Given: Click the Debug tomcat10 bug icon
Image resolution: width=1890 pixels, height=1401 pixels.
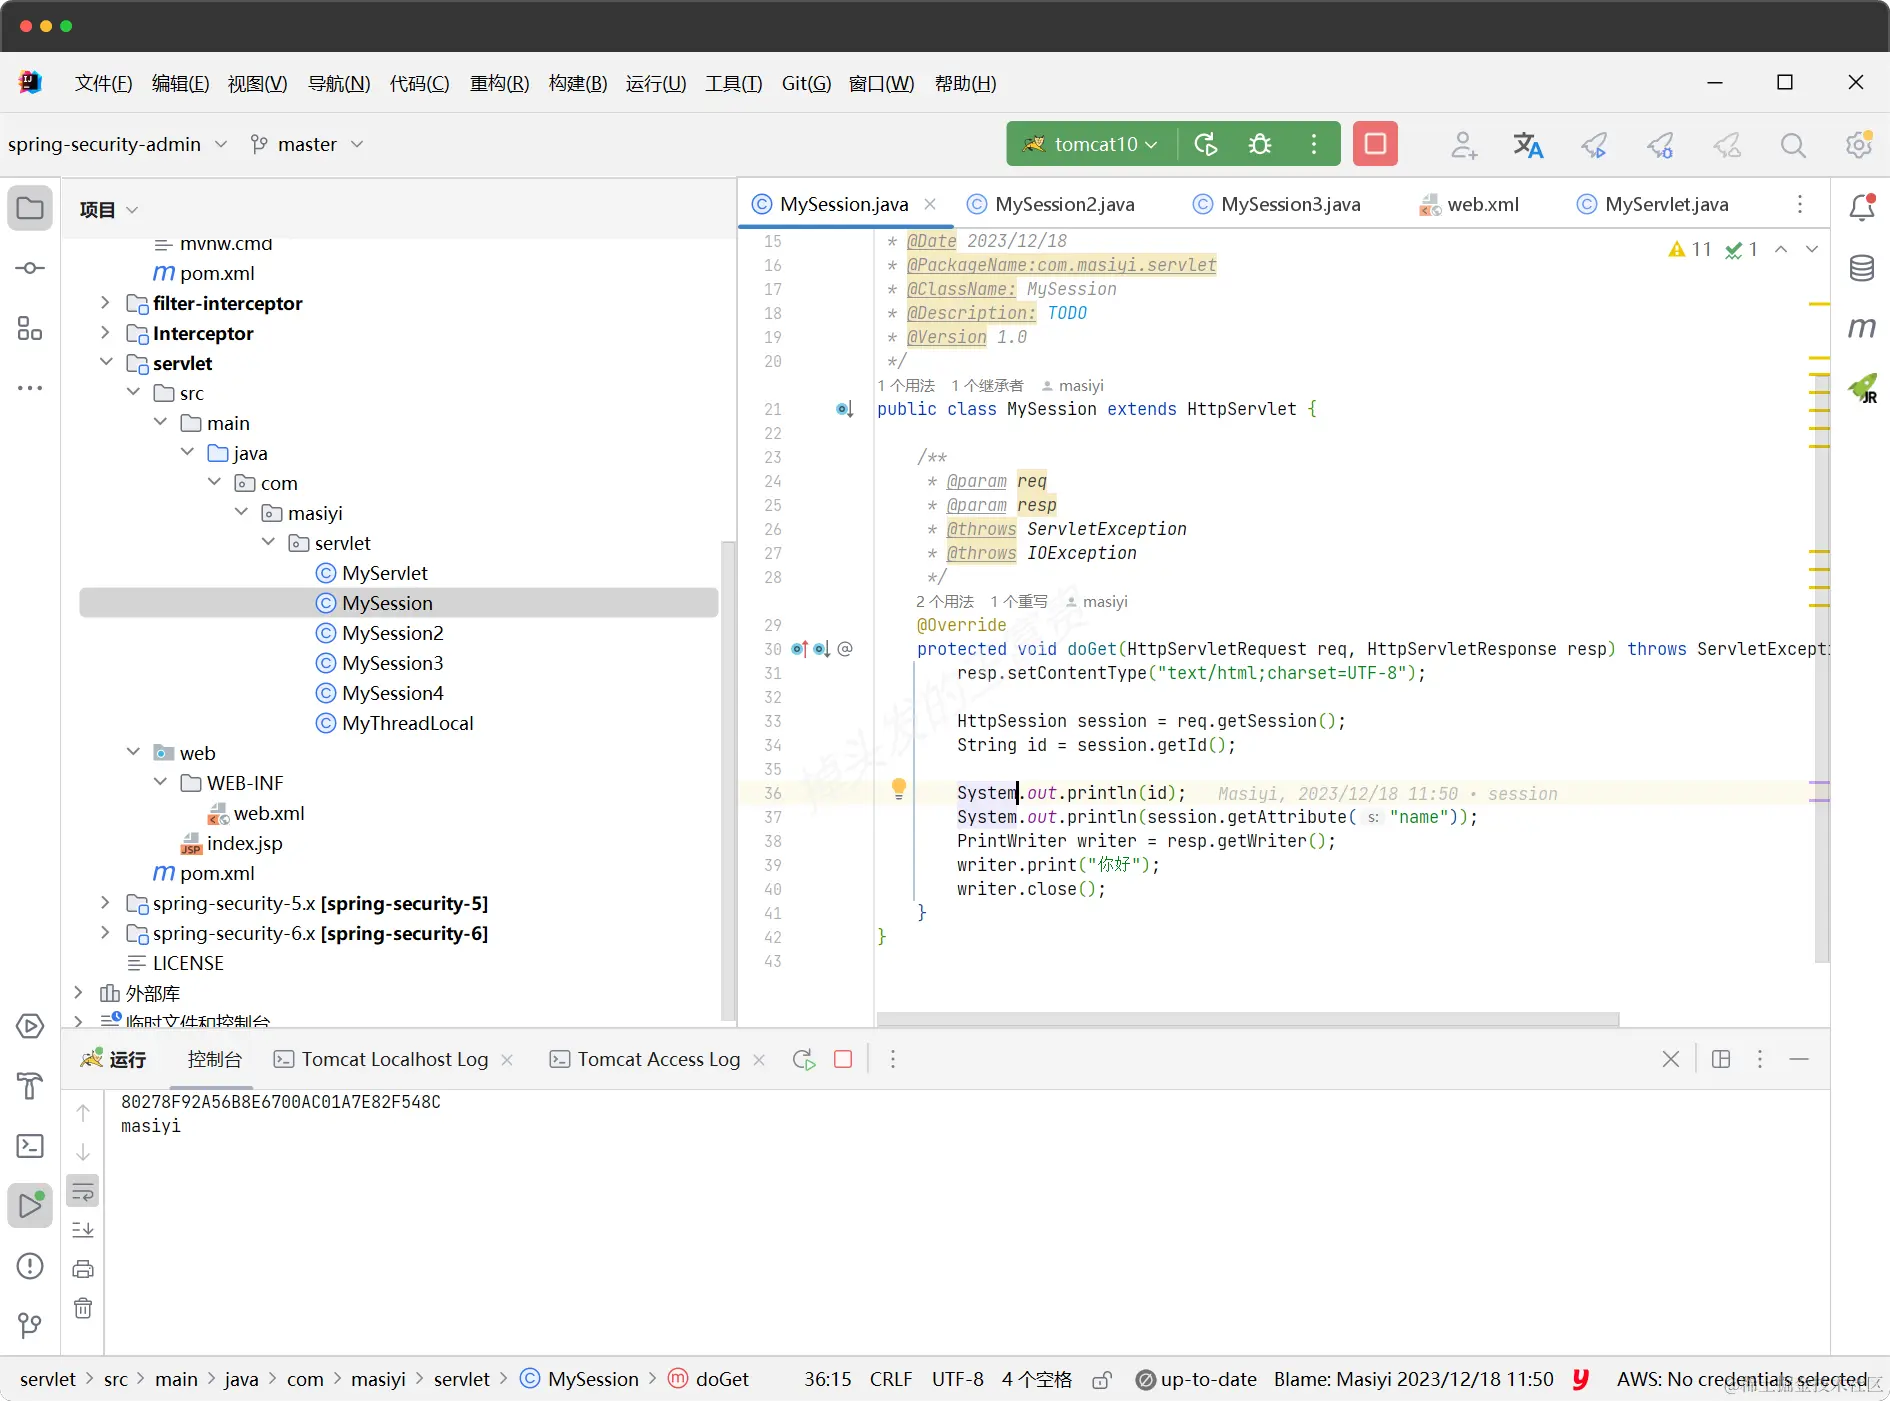Looking at the screenshot, I should tap(1260, 144).
